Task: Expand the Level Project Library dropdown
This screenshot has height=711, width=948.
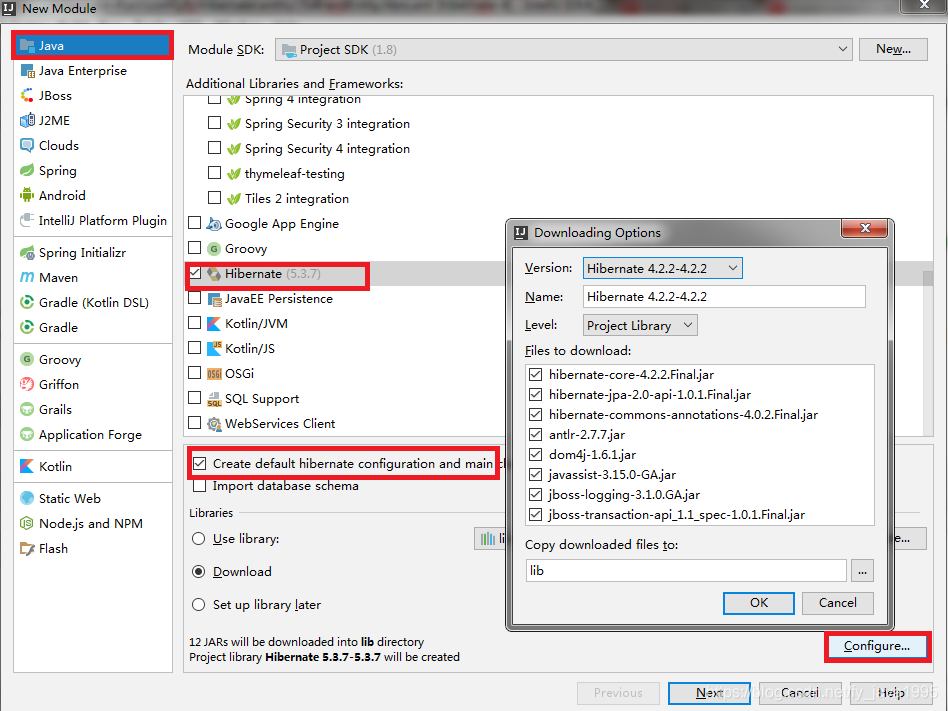Action: (640, 325)
